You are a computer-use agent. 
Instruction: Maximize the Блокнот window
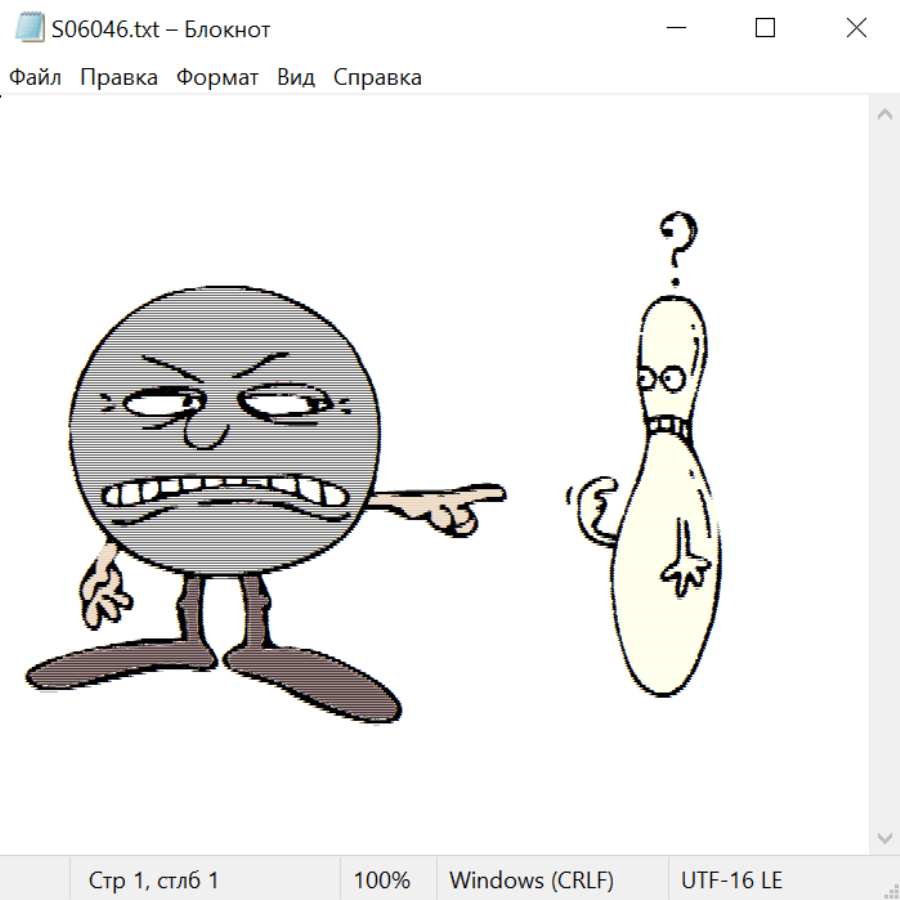[765, 28]
